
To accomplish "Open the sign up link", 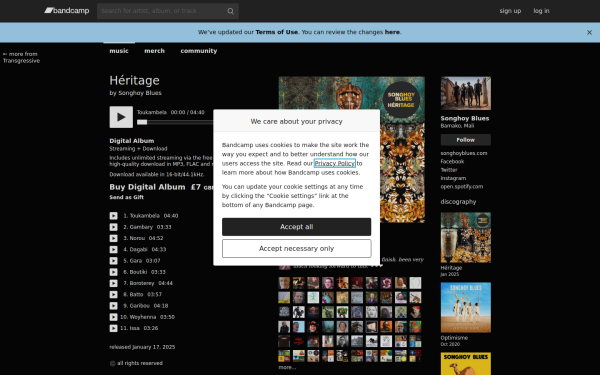I will click(510, 11).
